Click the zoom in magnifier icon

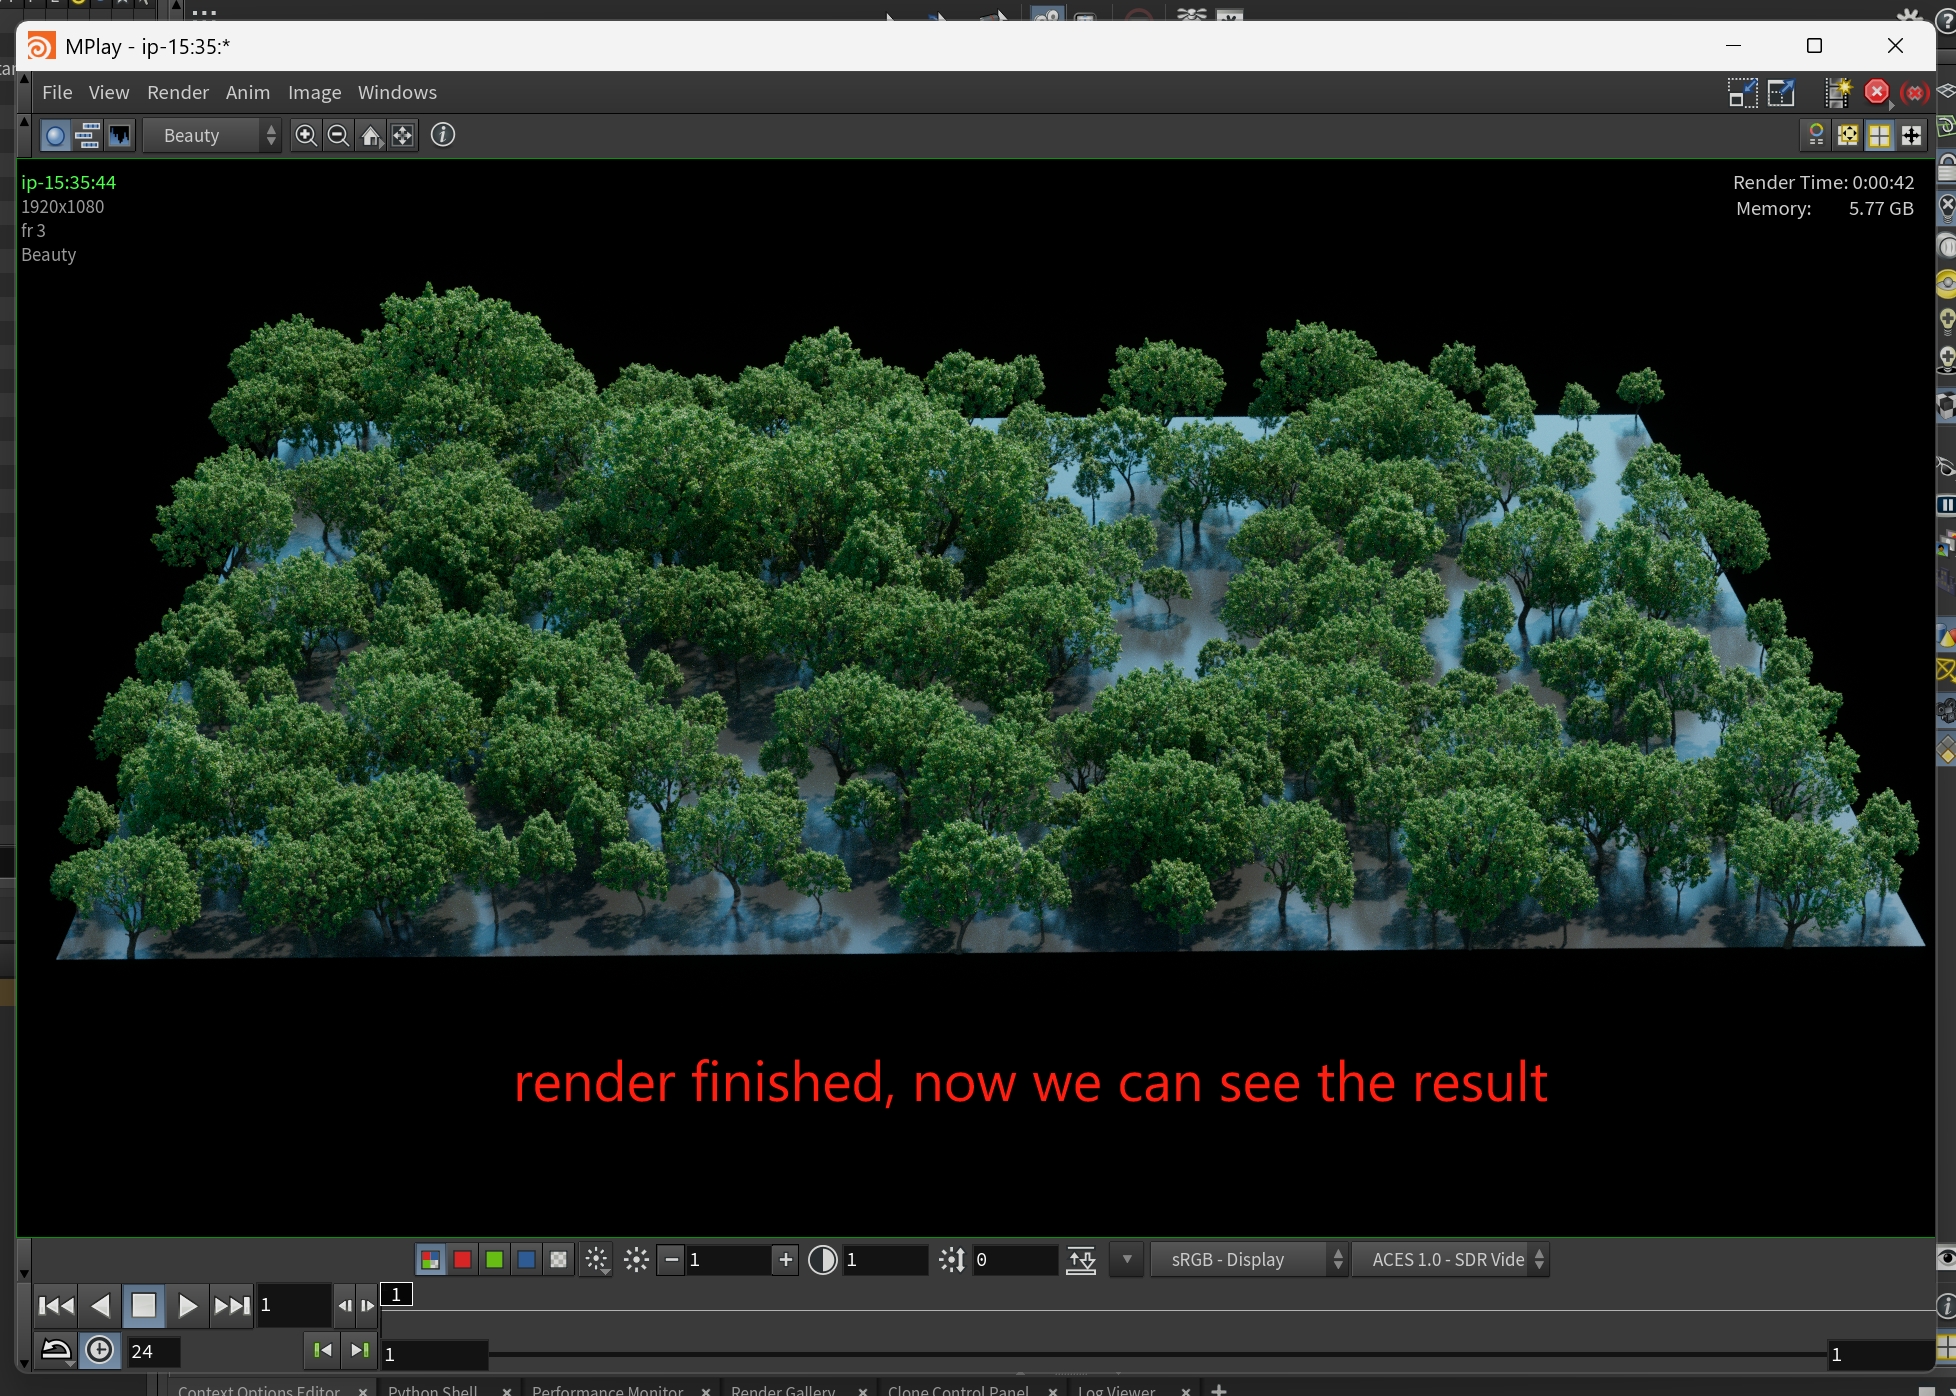(306, 135)
